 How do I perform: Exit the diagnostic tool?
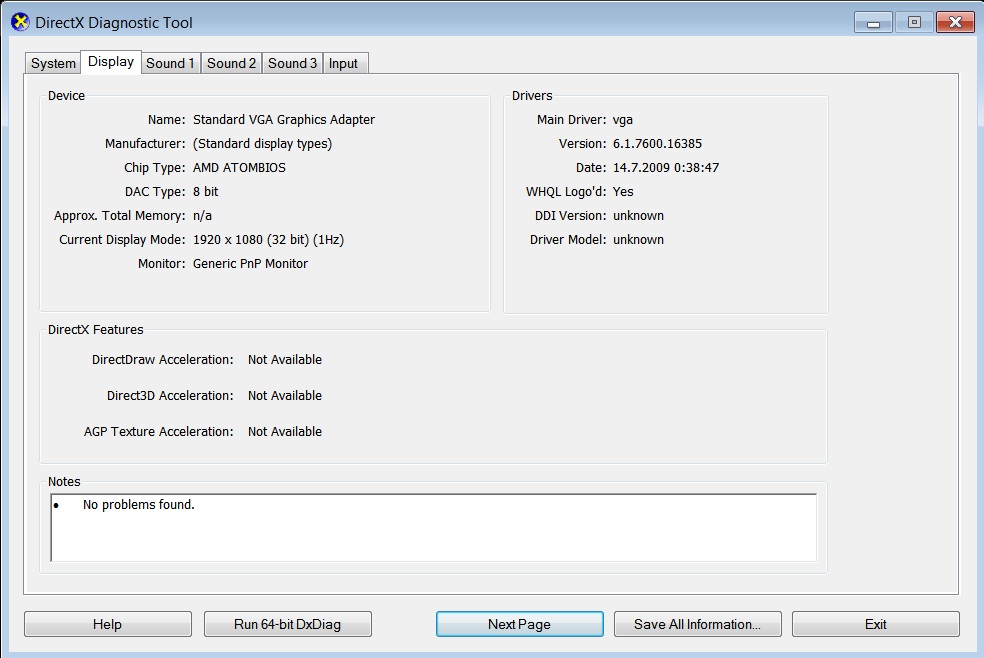[875, 624]
